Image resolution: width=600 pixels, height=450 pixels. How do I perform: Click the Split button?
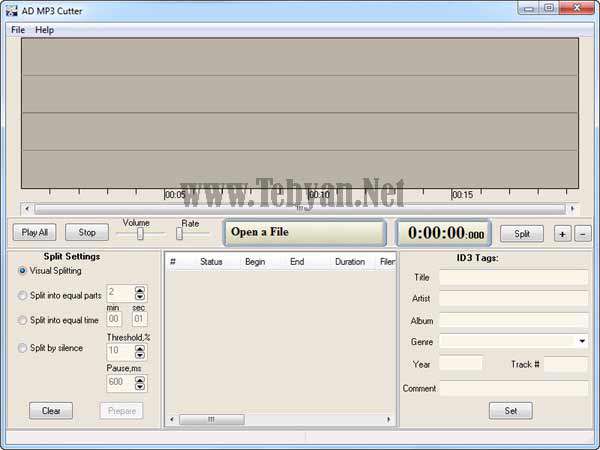pyautogui.click(x=522, y=233)
